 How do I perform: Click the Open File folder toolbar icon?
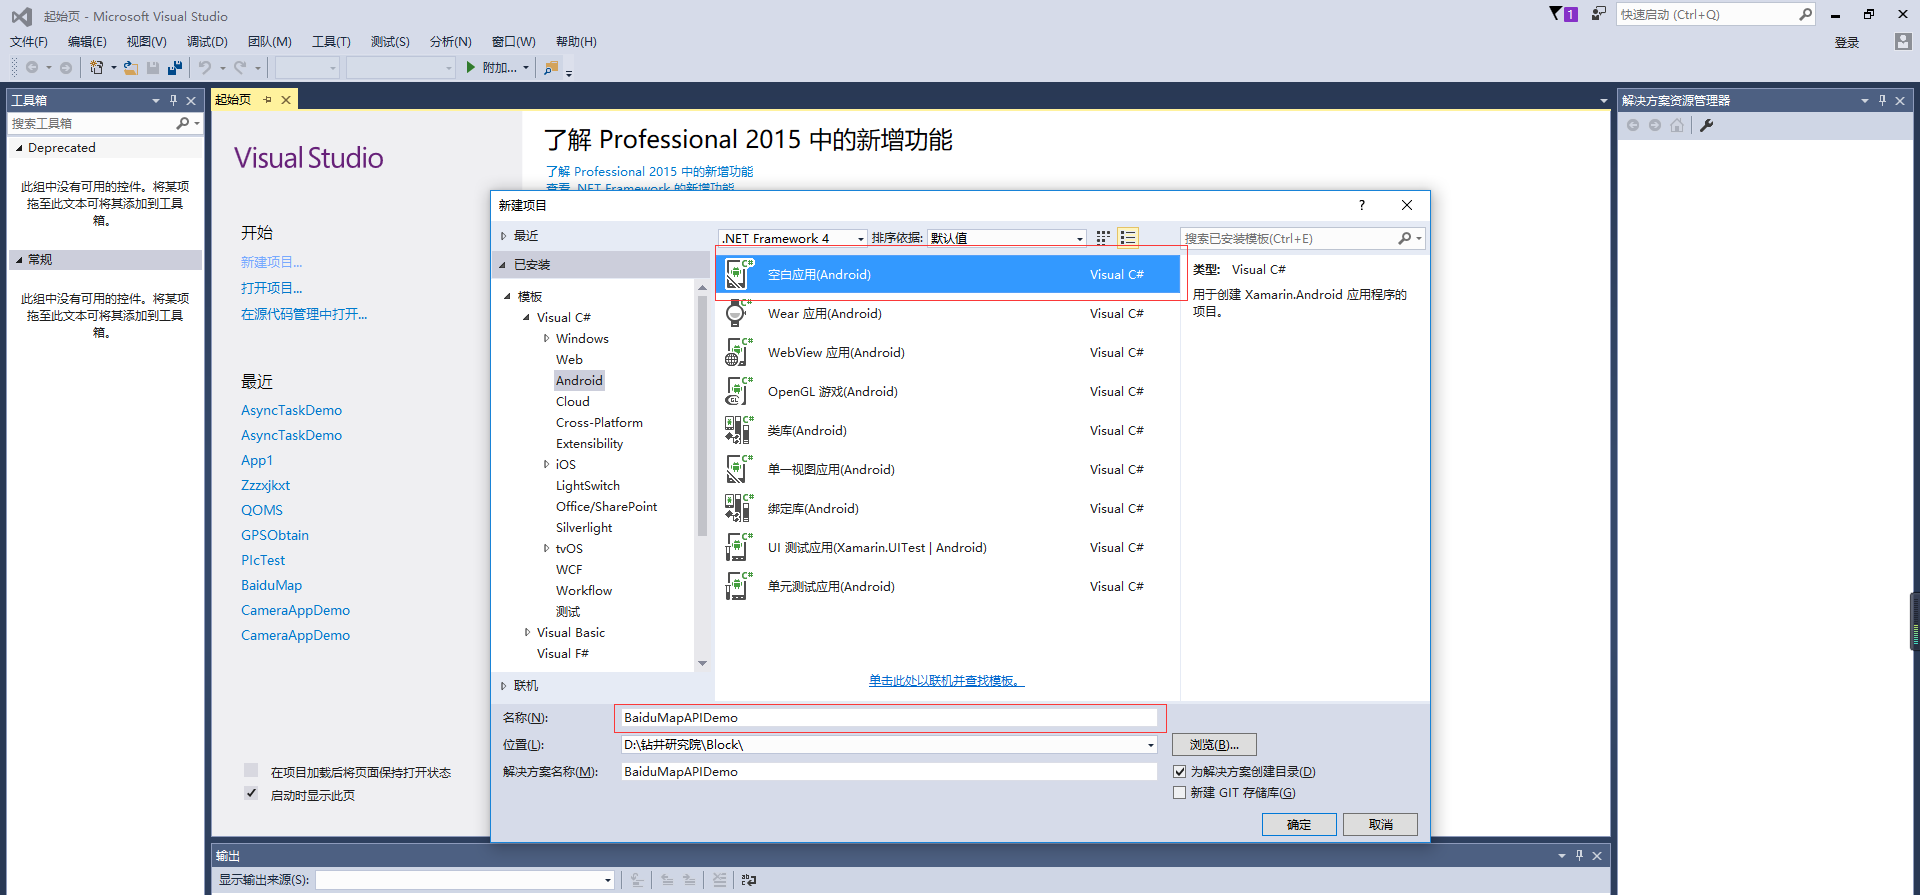coord(131,67)
